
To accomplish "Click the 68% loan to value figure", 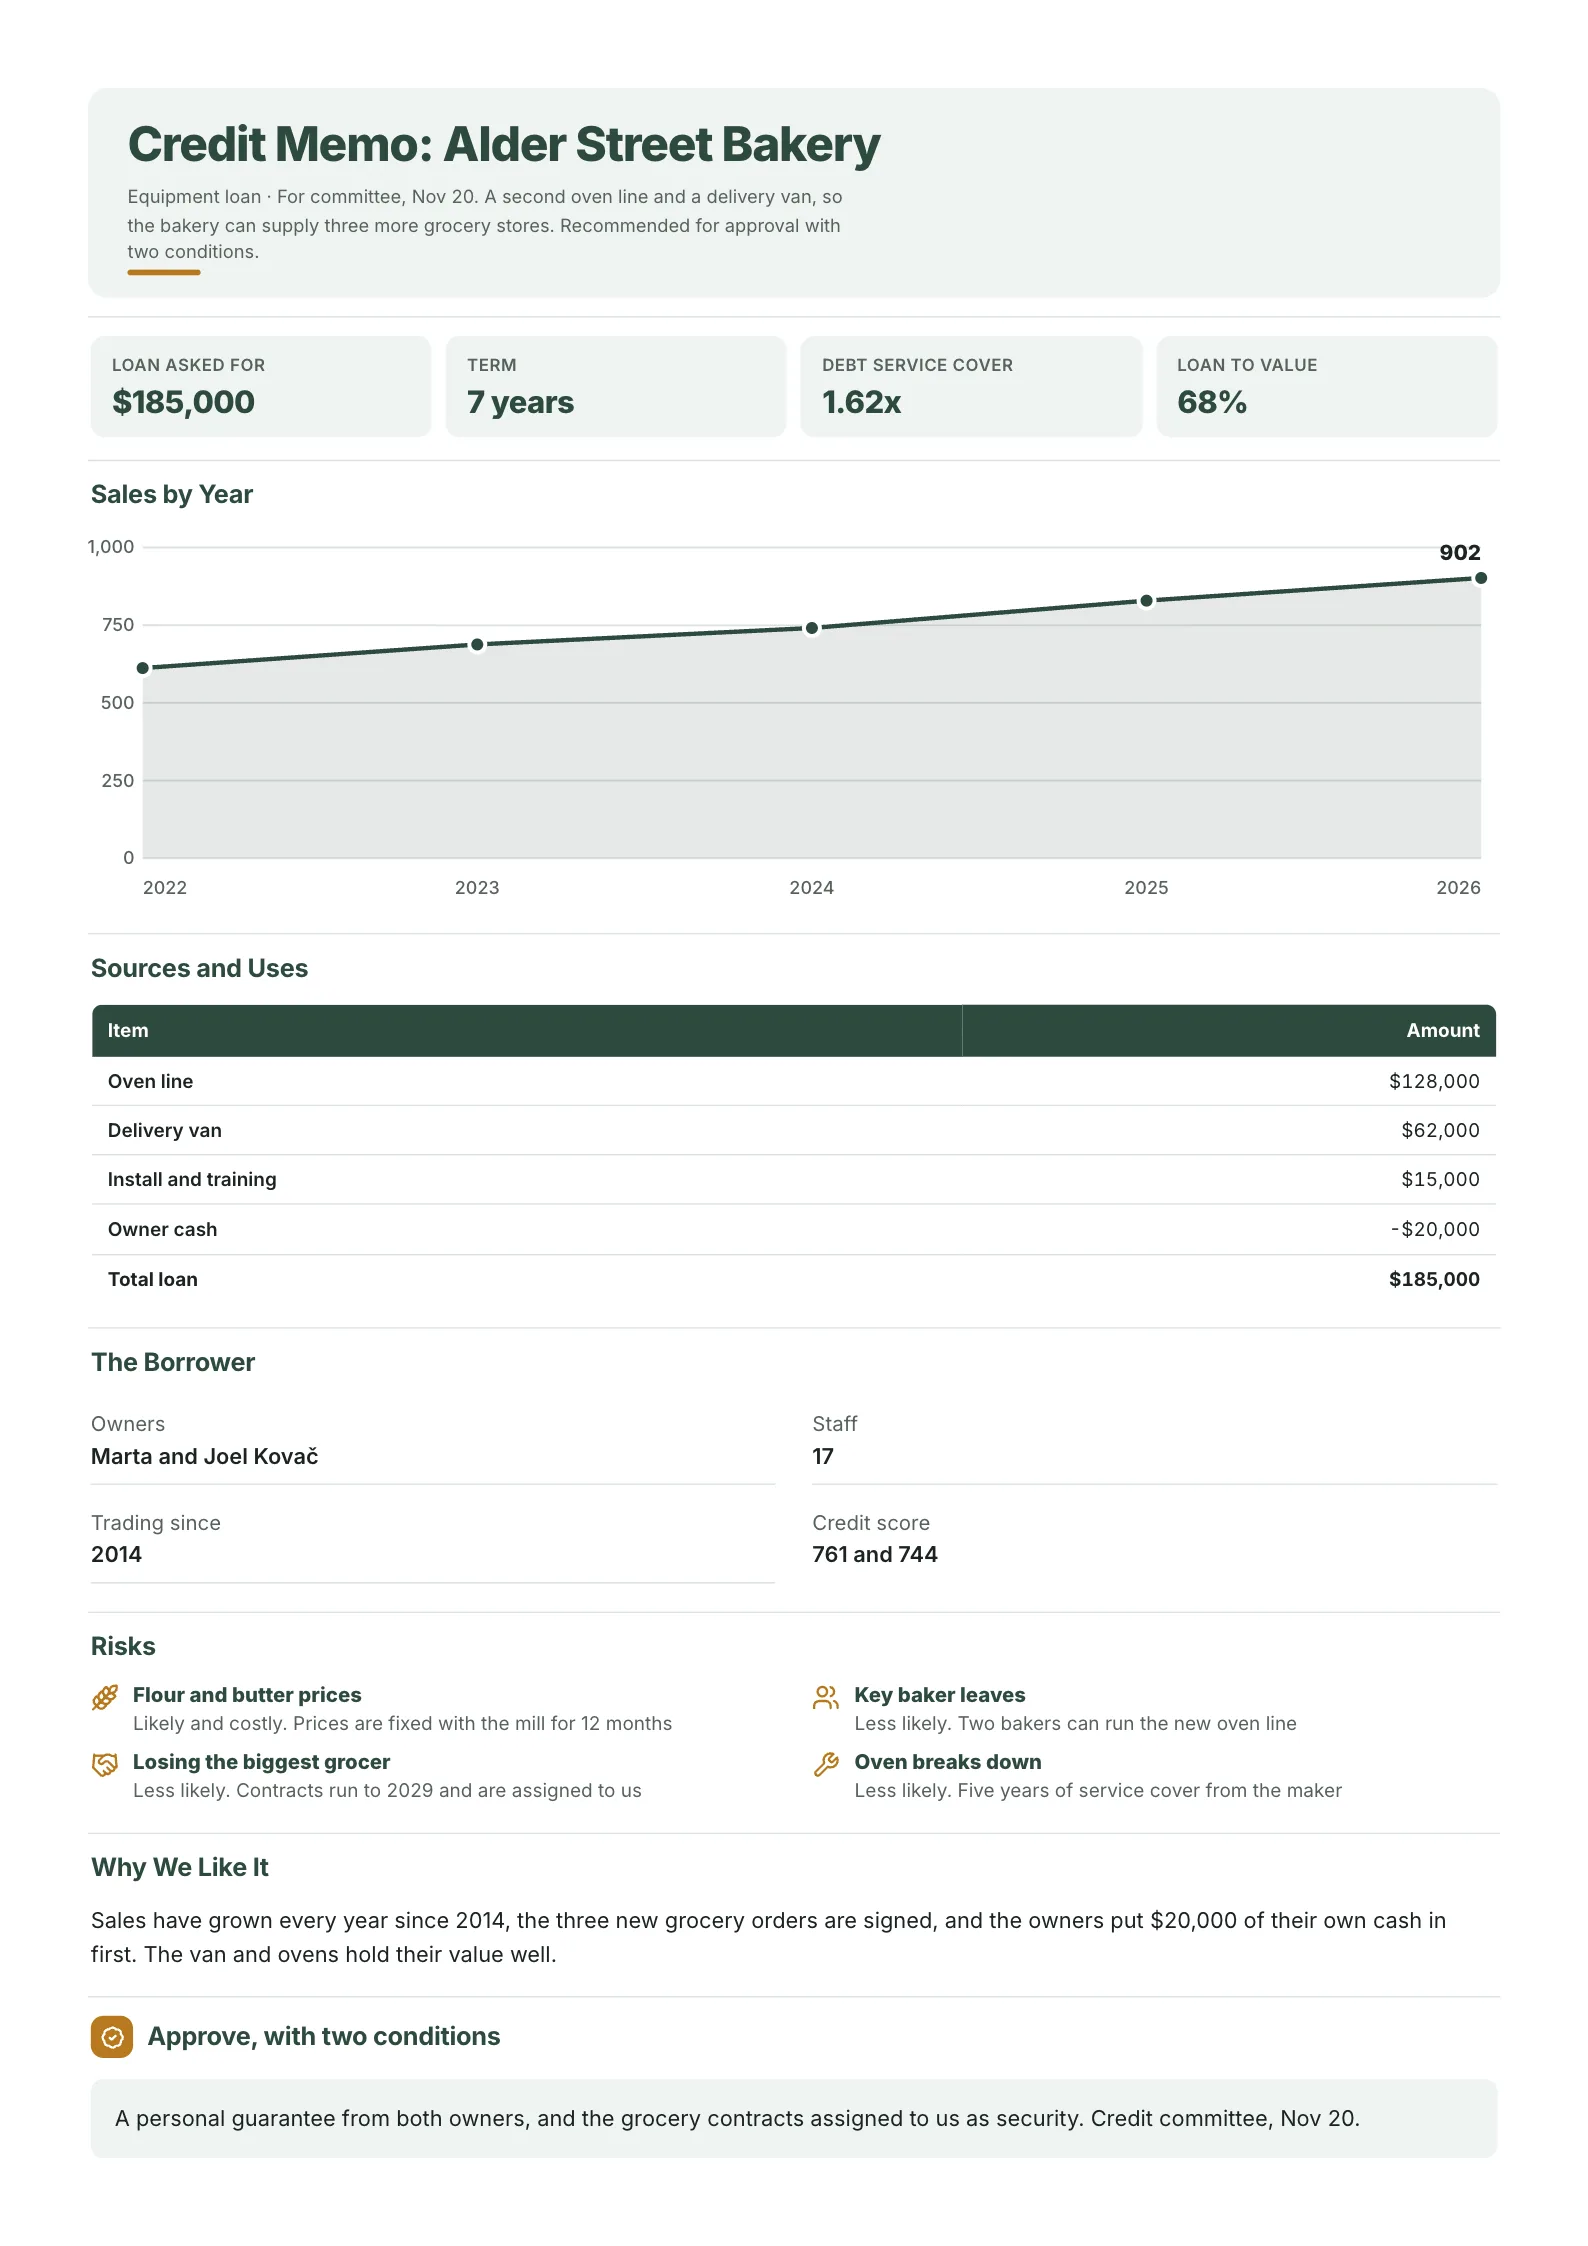I will coord(1212,402).
